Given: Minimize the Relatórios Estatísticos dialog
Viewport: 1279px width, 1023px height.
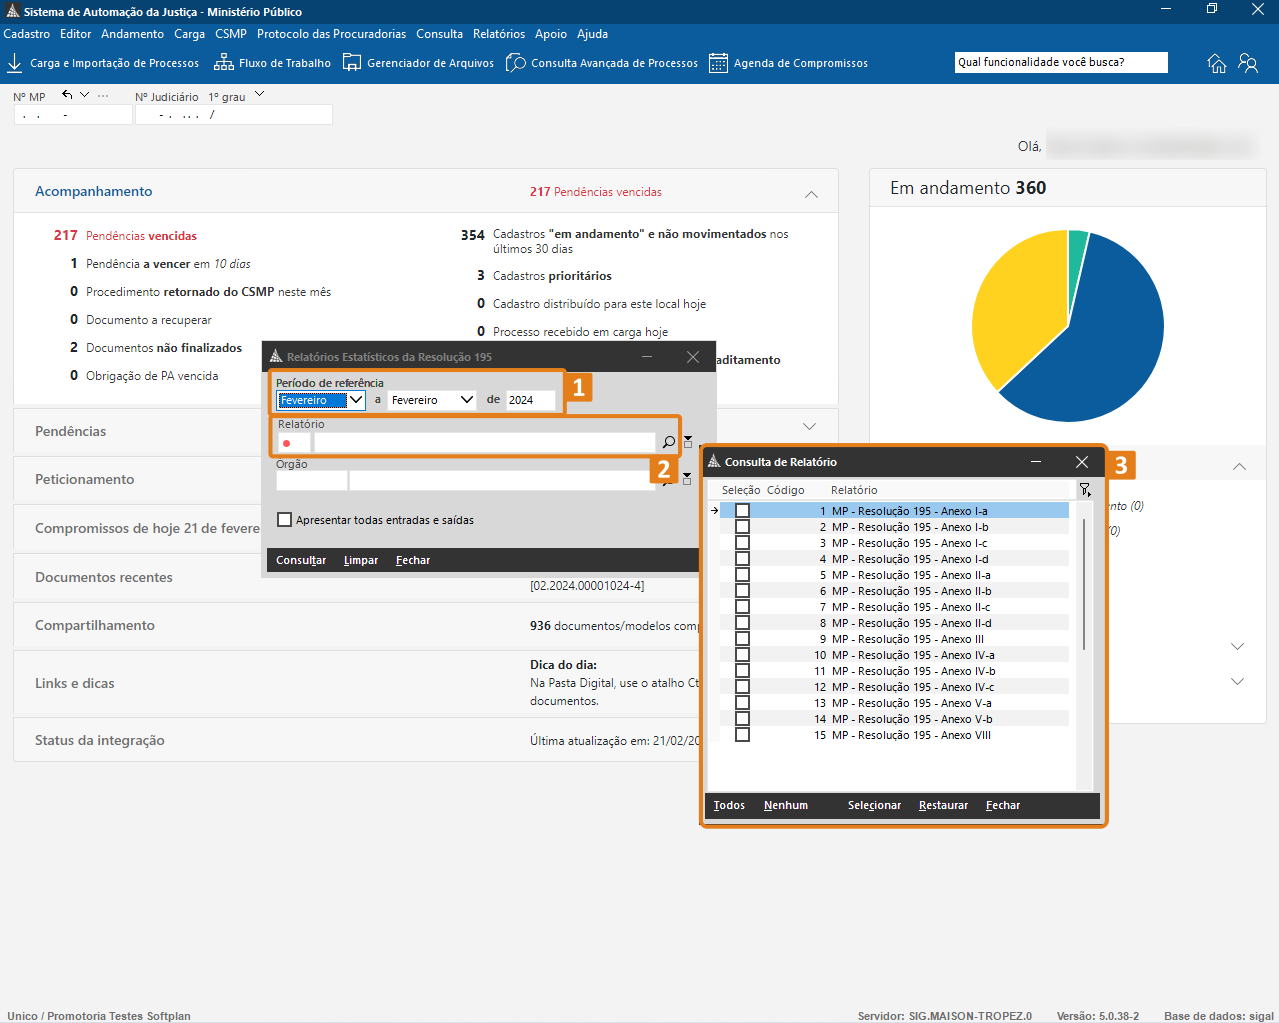Looking at the screenshot, I should click(647, 357).
